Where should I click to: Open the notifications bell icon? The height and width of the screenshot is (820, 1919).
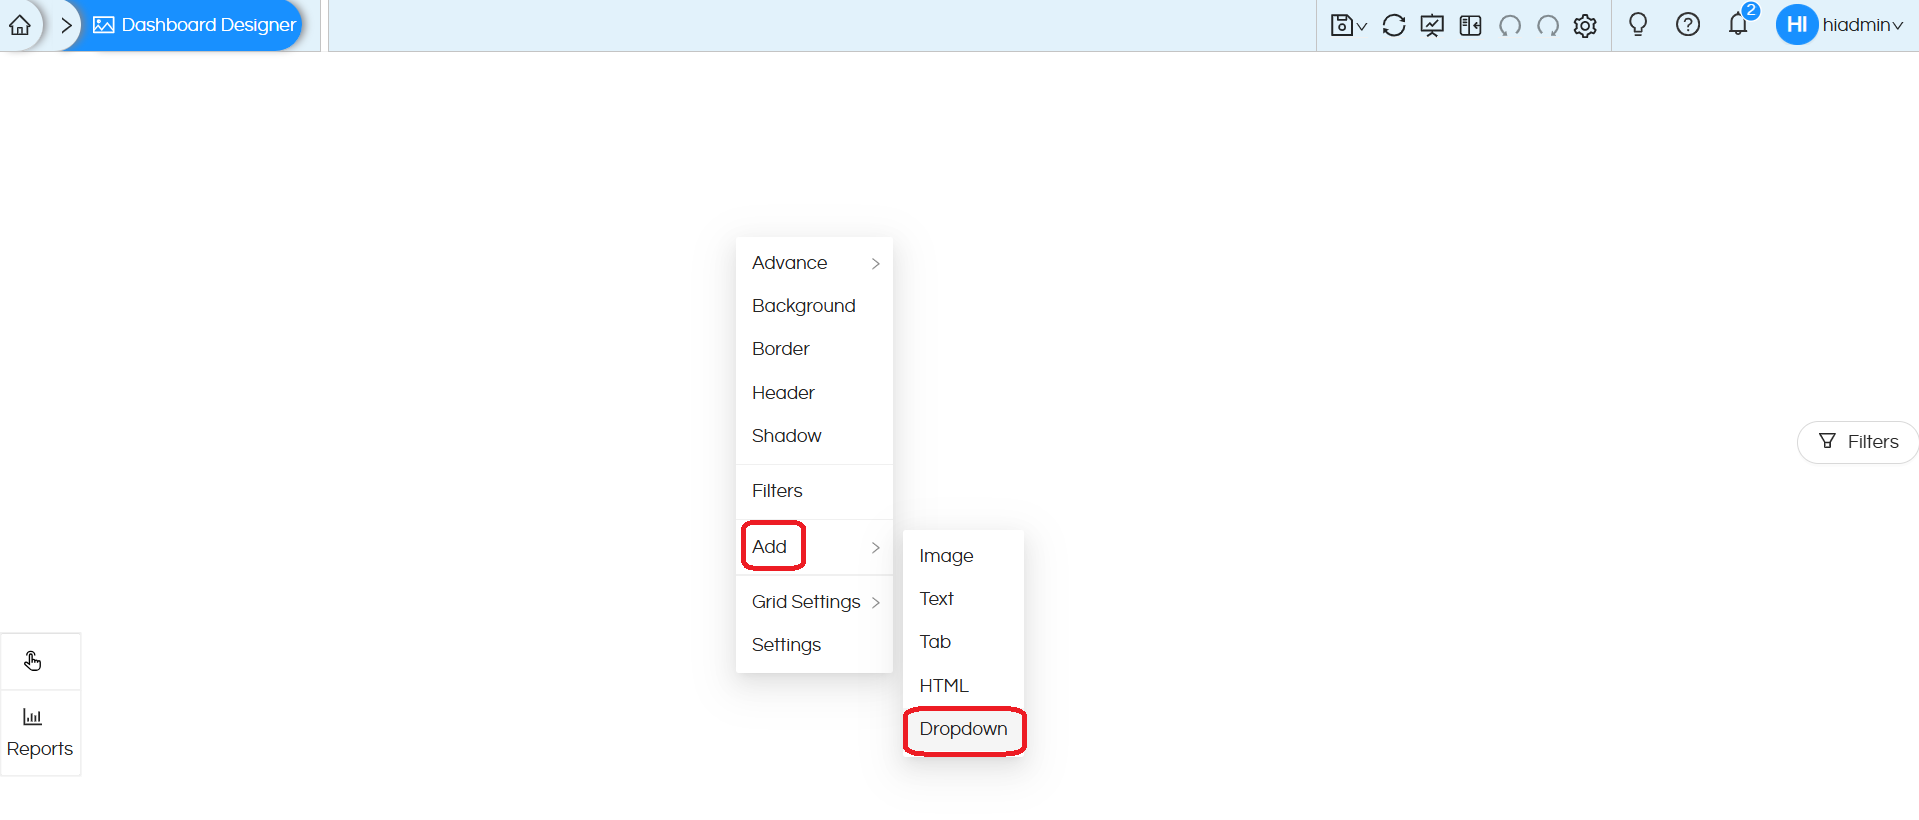[1738, 25]
